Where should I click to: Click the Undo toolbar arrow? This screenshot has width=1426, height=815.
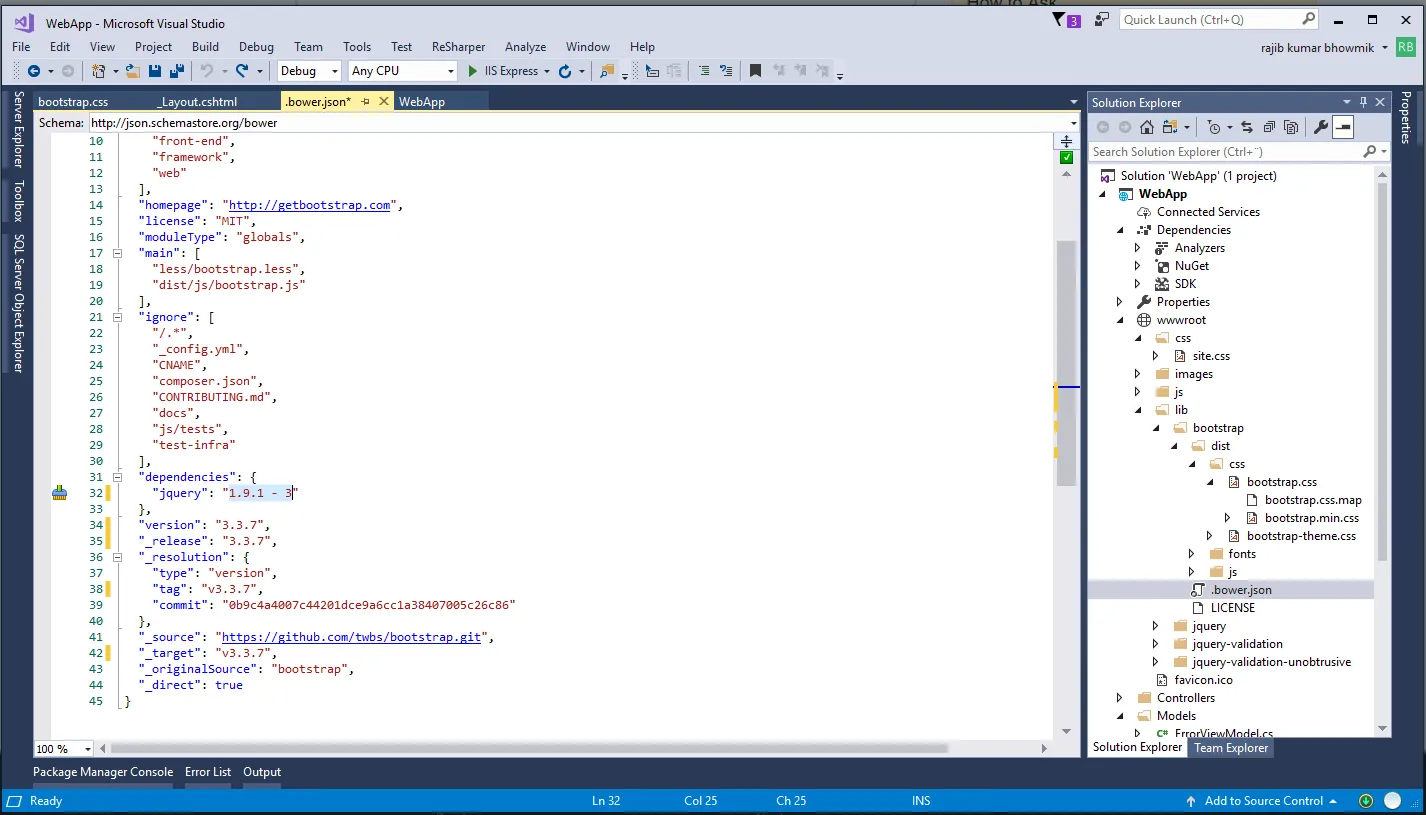coord(207,71)
